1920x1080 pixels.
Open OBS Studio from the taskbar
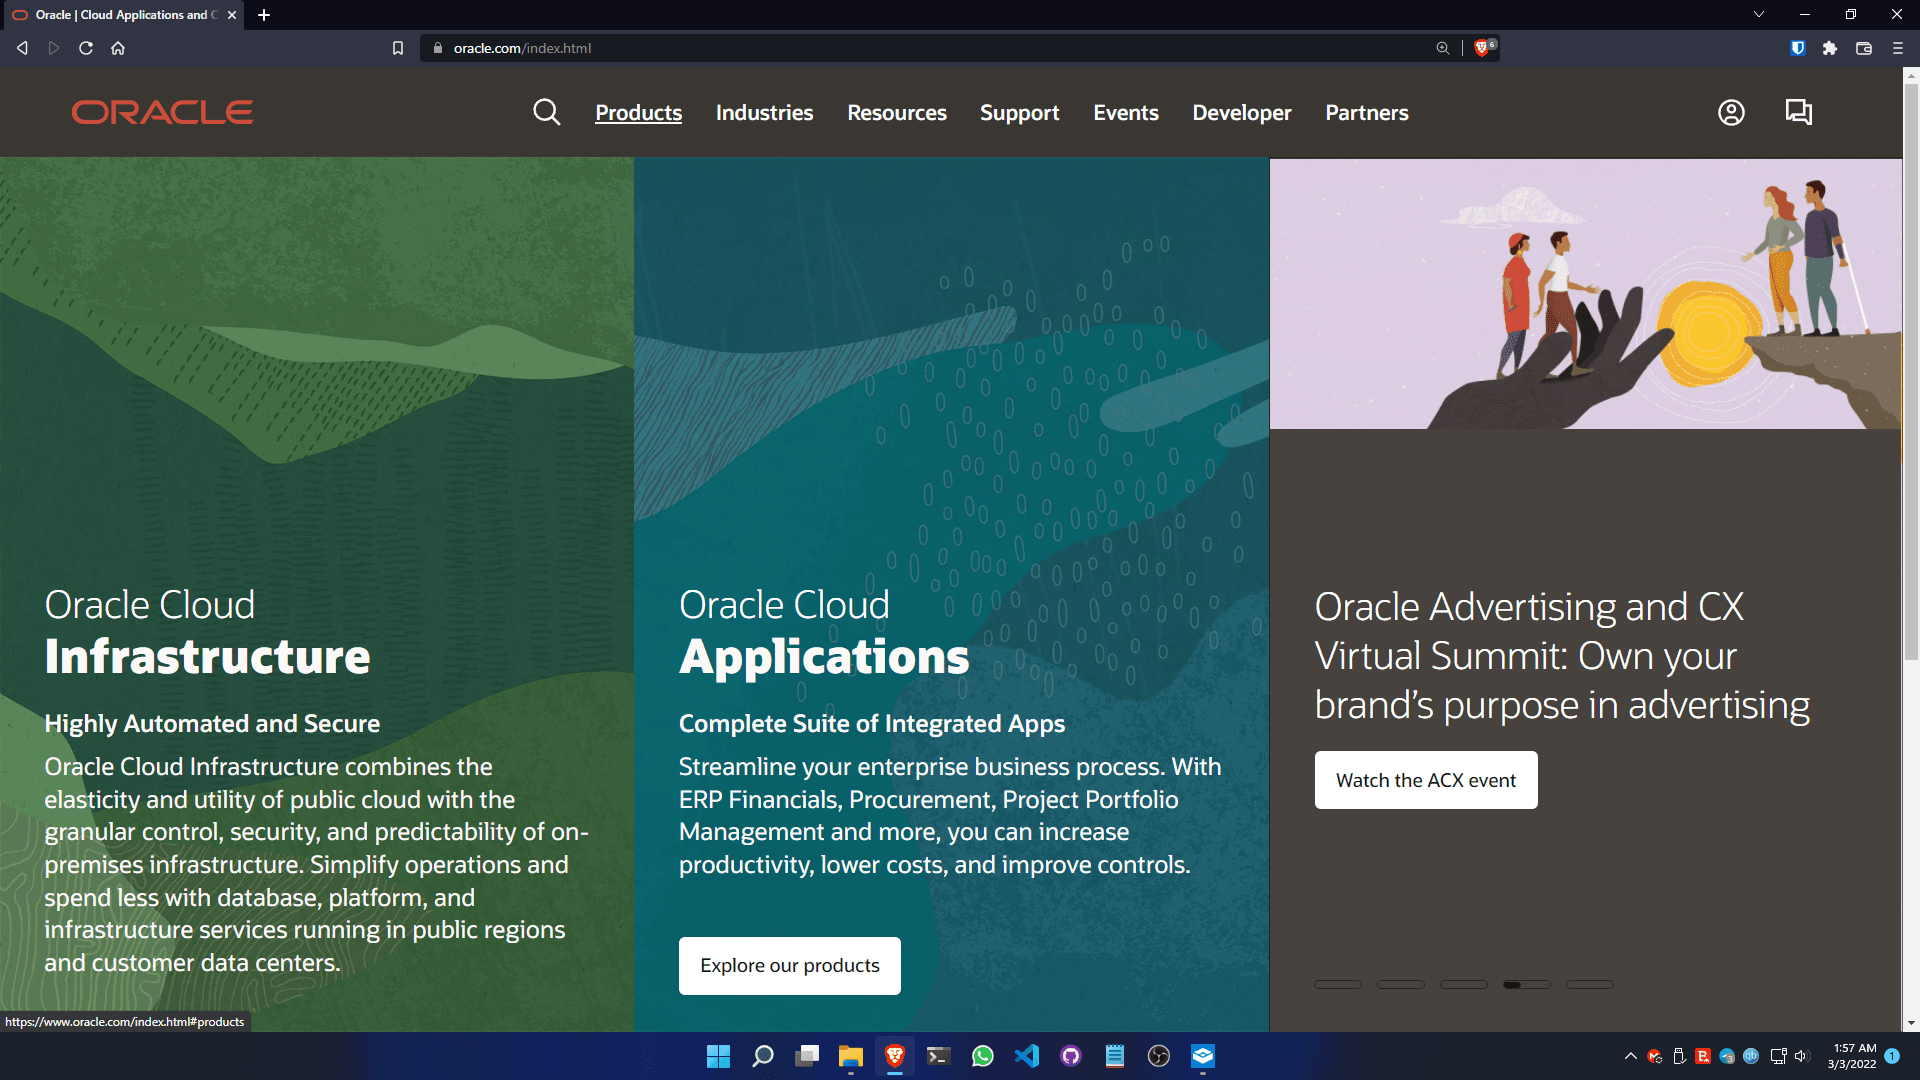pos(1159,1056)
